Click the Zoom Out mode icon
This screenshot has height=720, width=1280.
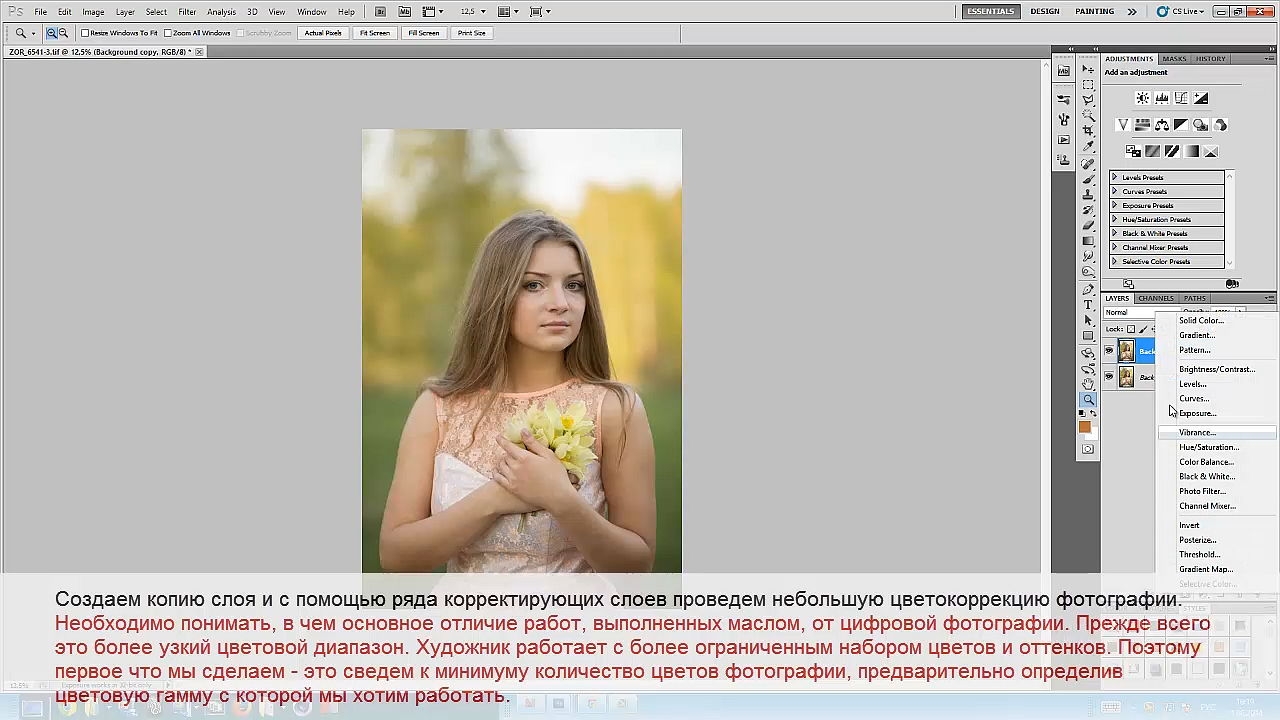(63, 33)
